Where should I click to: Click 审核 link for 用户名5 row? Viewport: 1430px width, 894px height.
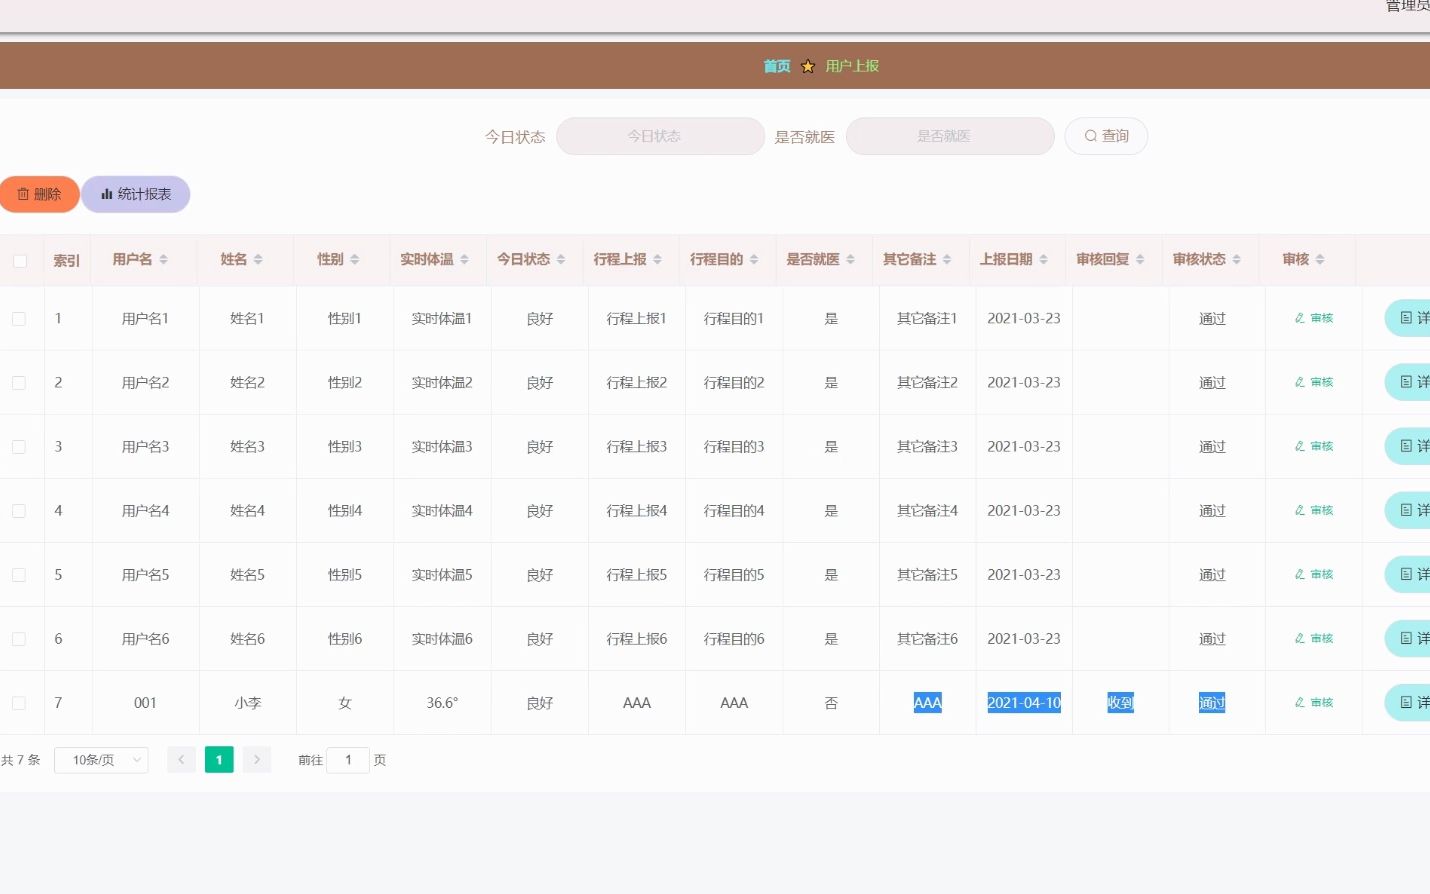pyautogui.click(x=1314, y=574)
